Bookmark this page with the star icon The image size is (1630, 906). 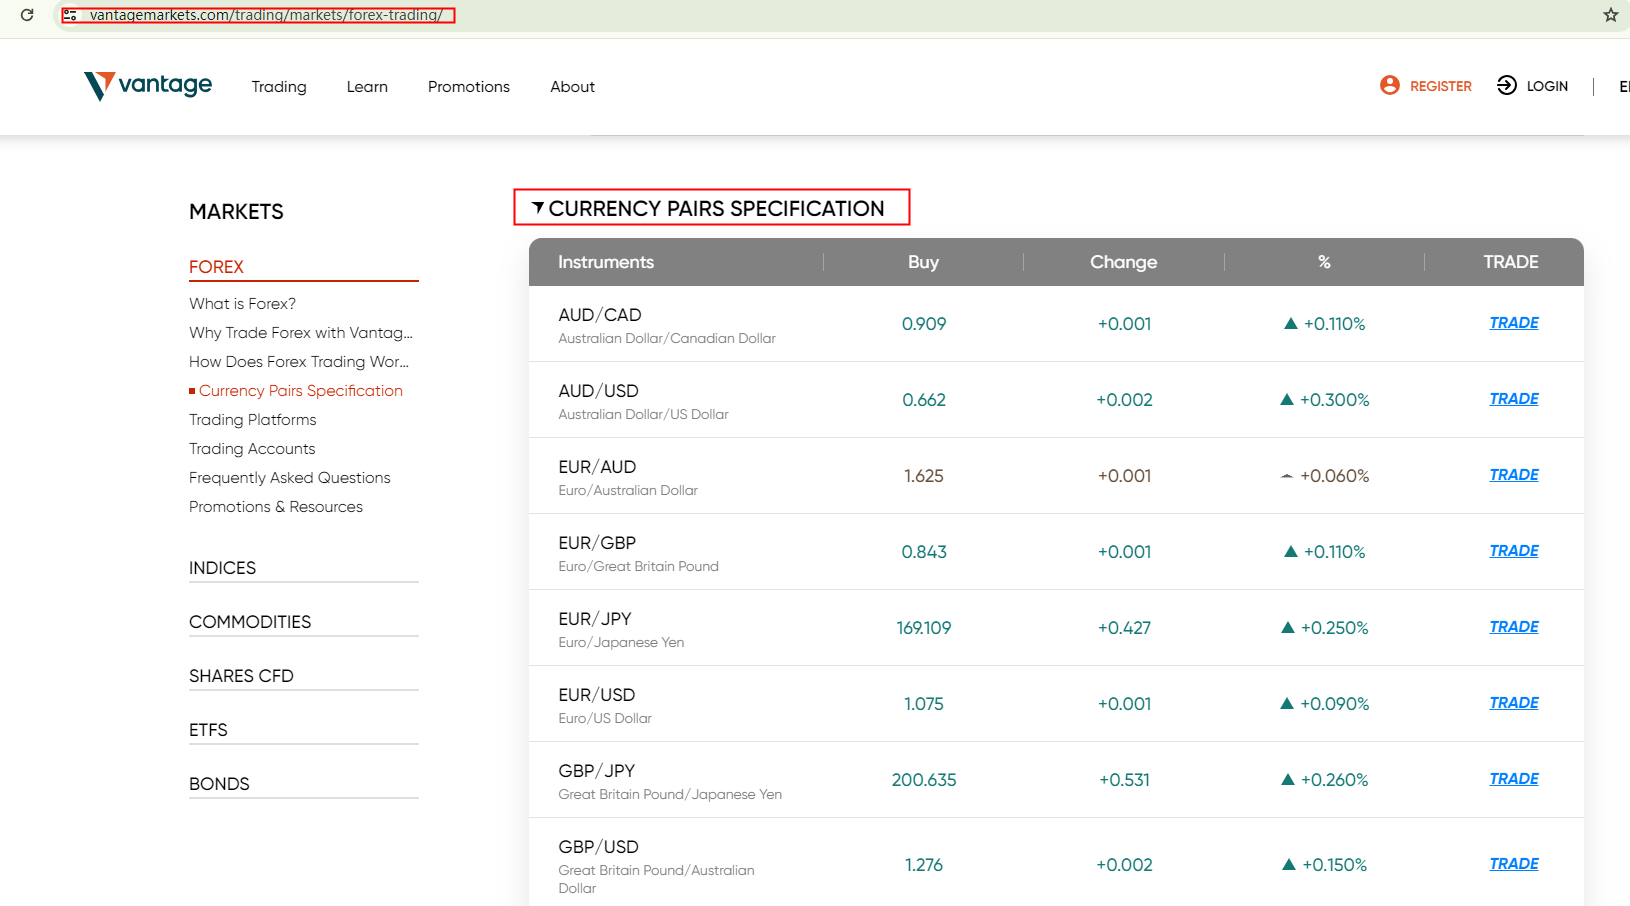coord(1610,15)
